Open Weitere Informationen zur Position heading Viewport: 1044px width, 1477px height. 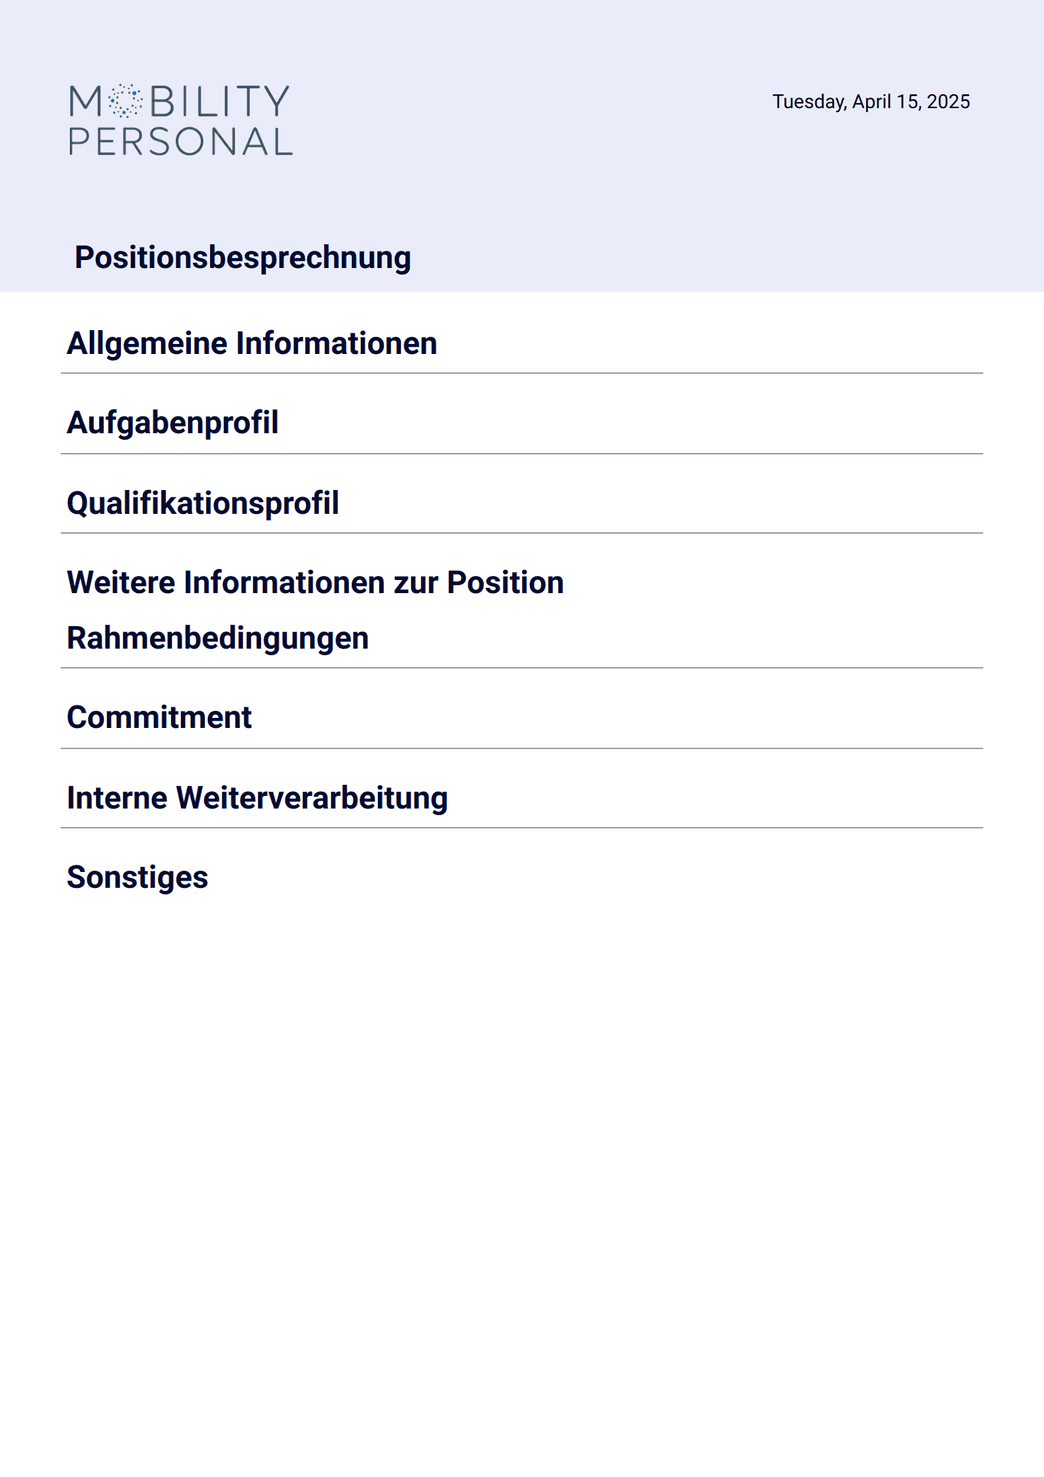(315, 582)
